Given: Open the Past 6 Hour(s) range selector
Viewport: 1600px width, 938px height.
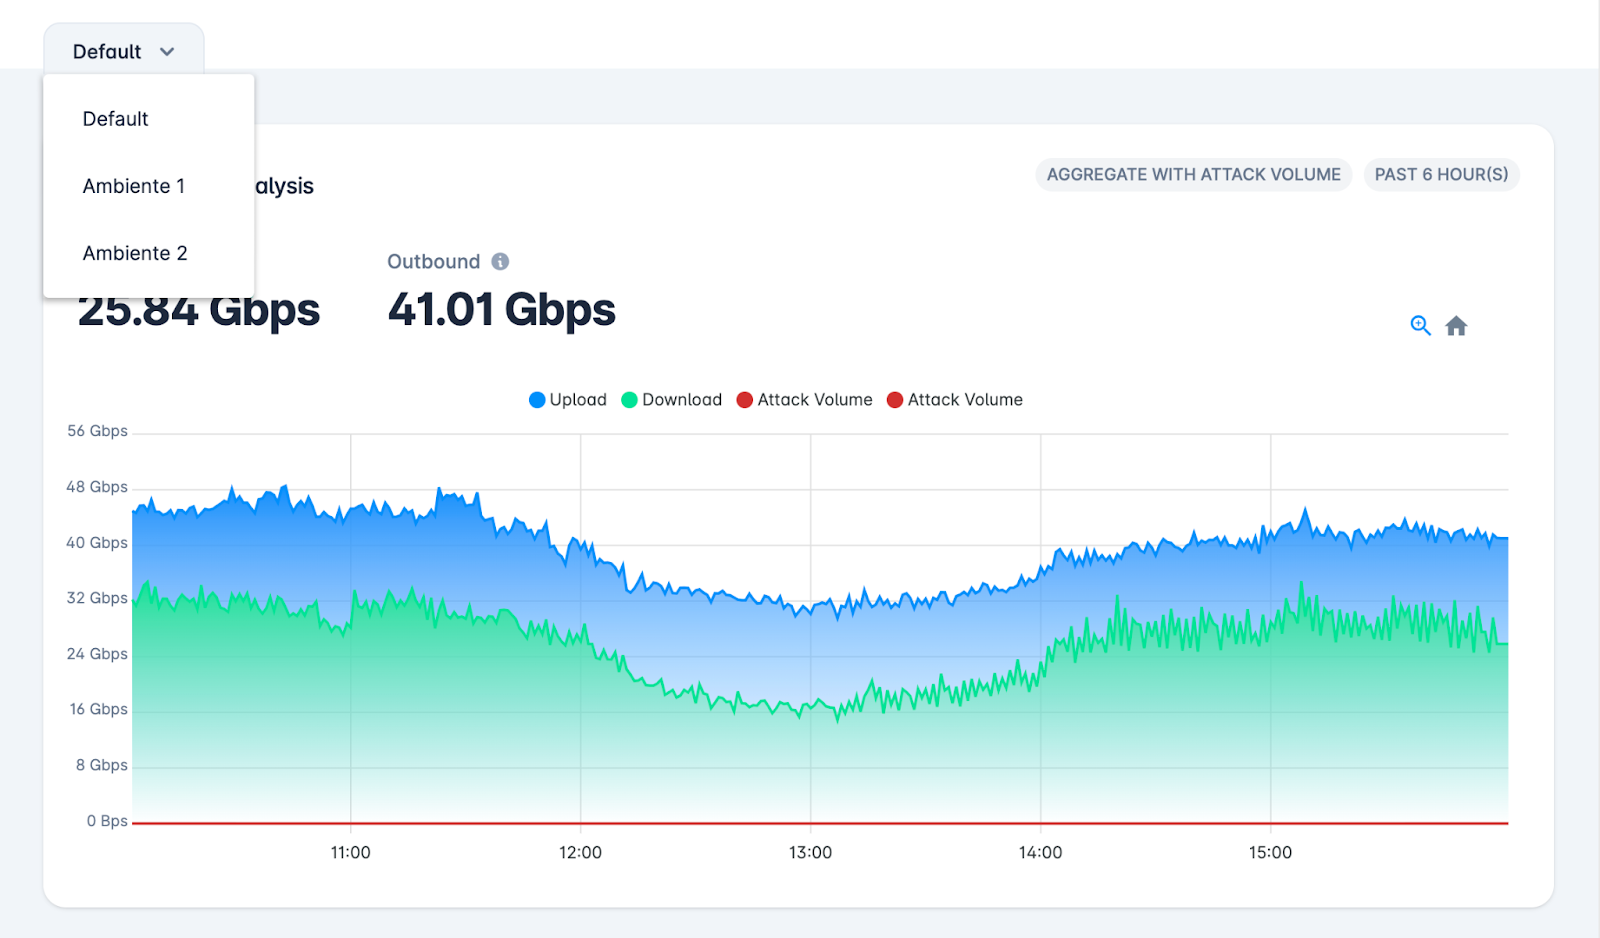Looking at the screenshot, I should coord(1441,174).
